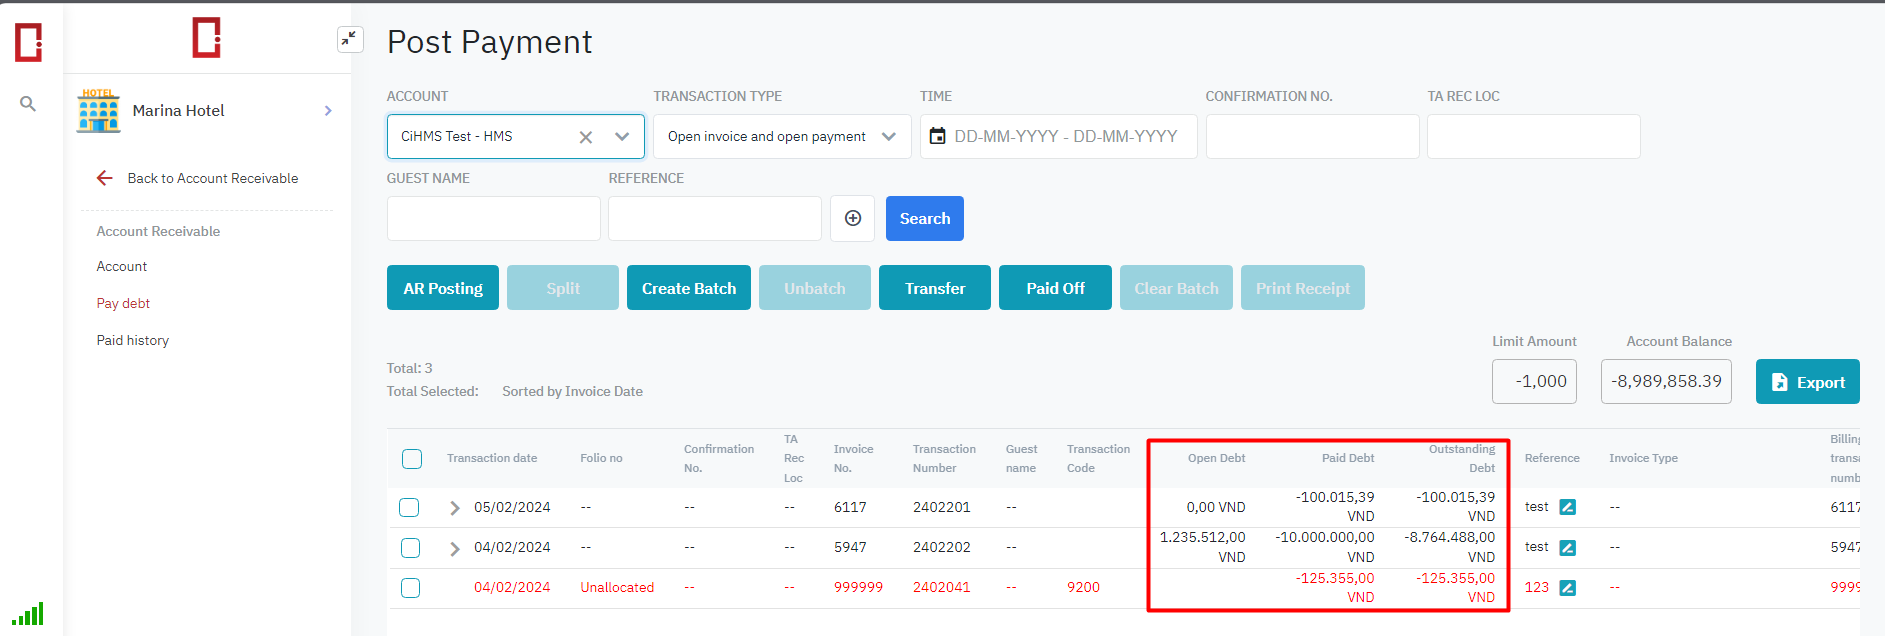Open the Account dropdown arrow
The height and width of the screenshot is (636, 1885).
[x=622, y=137]
